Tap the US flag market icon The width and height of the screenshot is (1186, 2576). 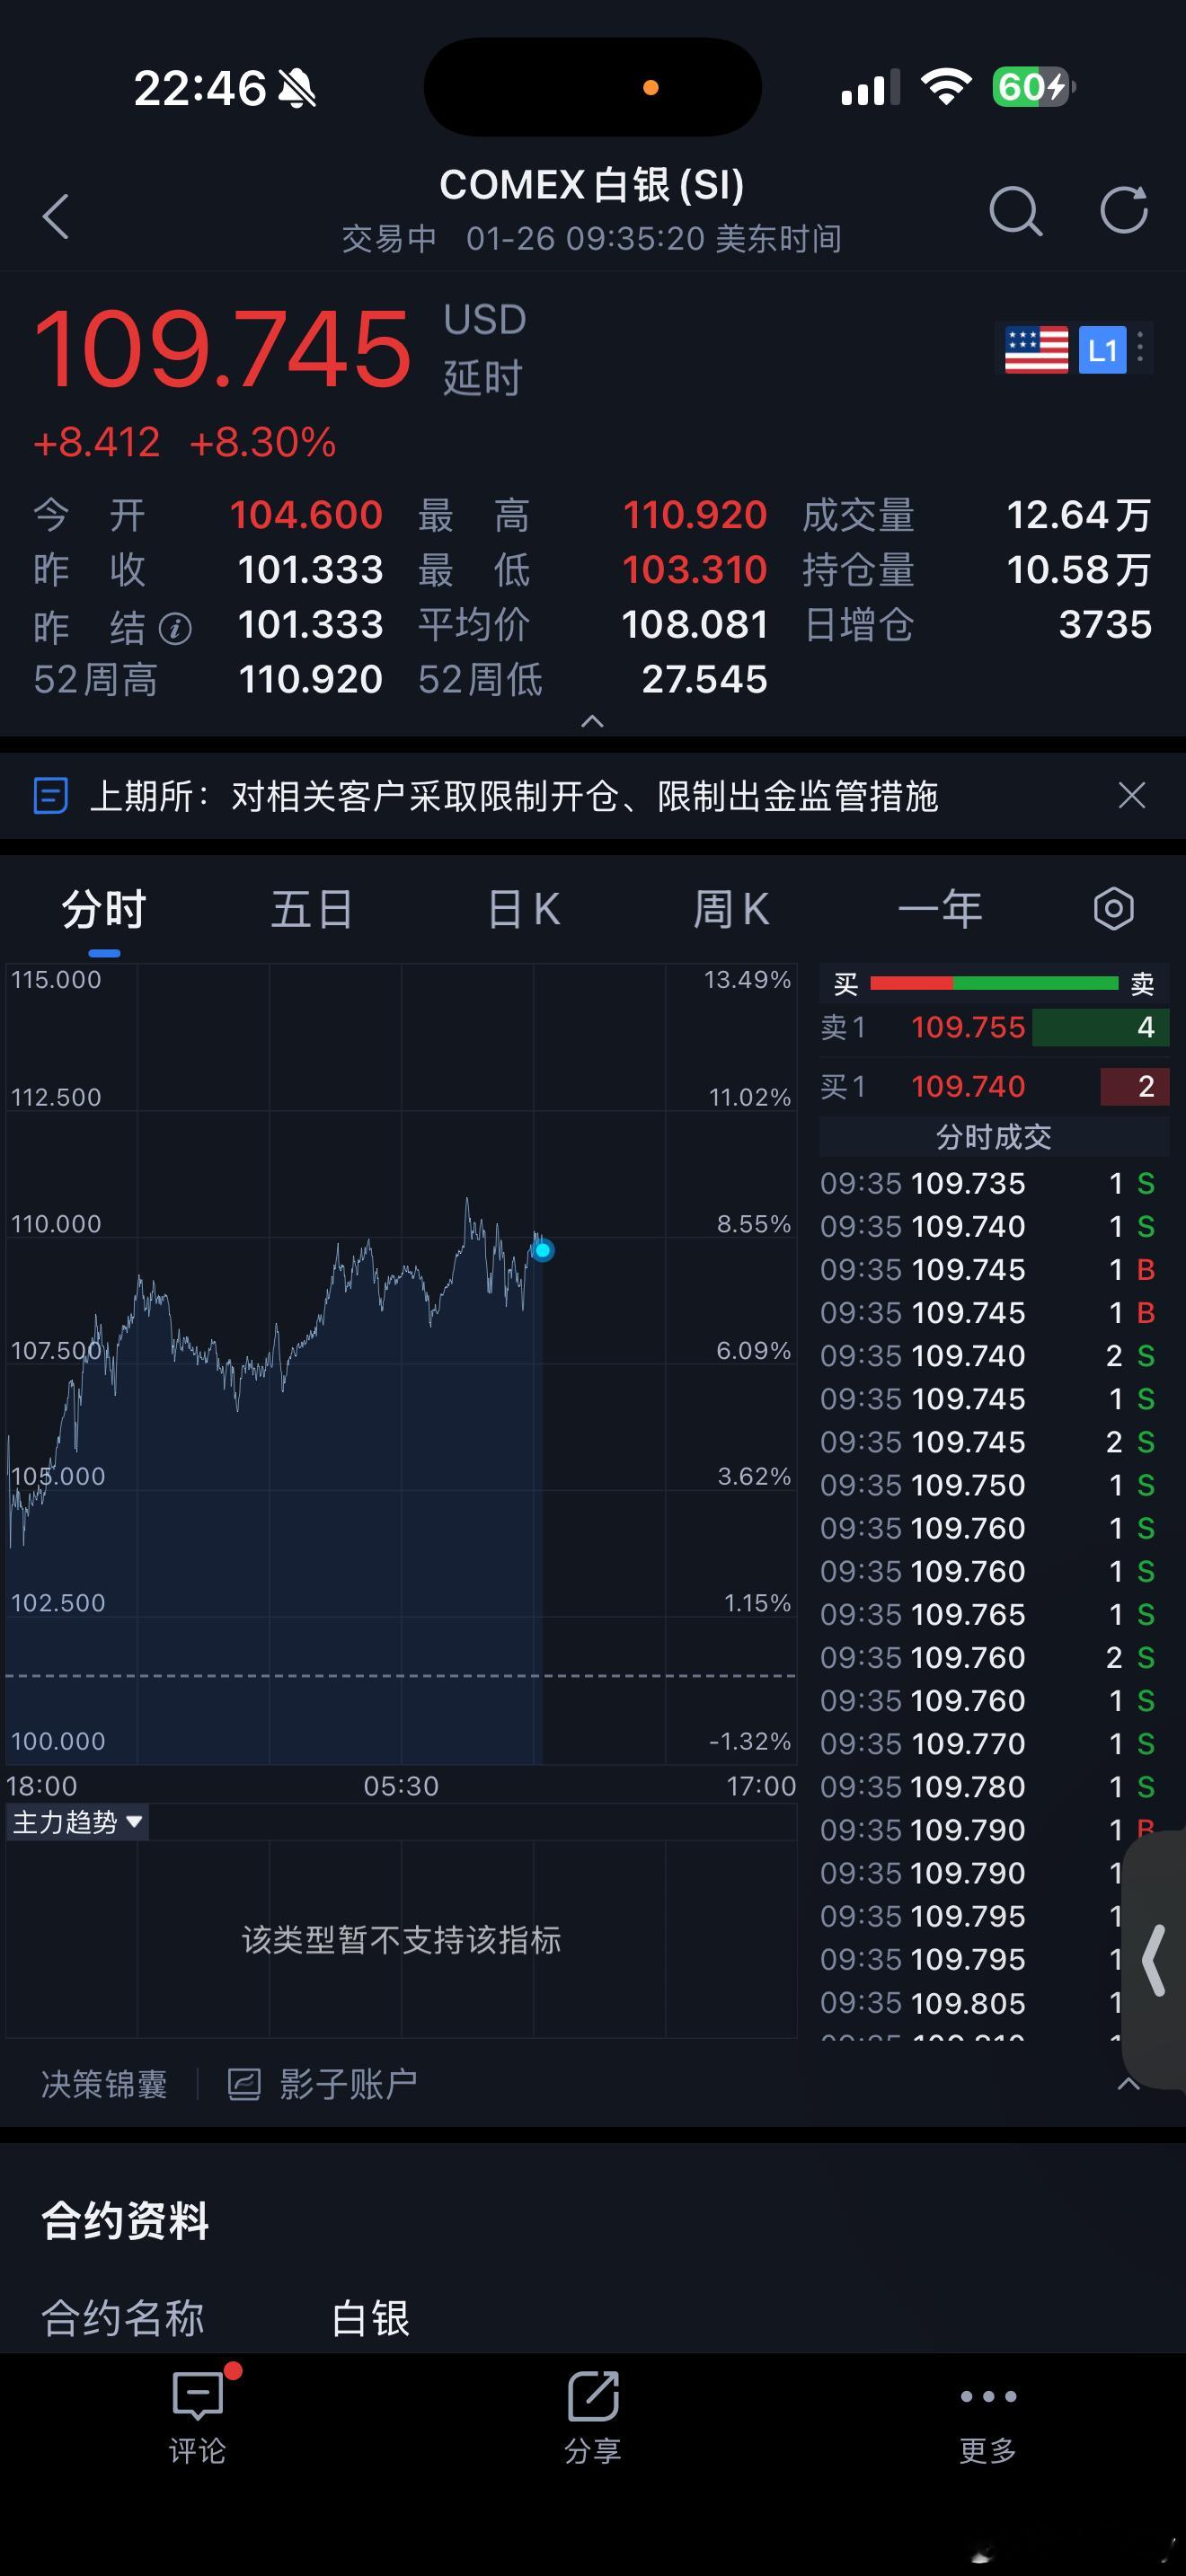click(1036, 350)
